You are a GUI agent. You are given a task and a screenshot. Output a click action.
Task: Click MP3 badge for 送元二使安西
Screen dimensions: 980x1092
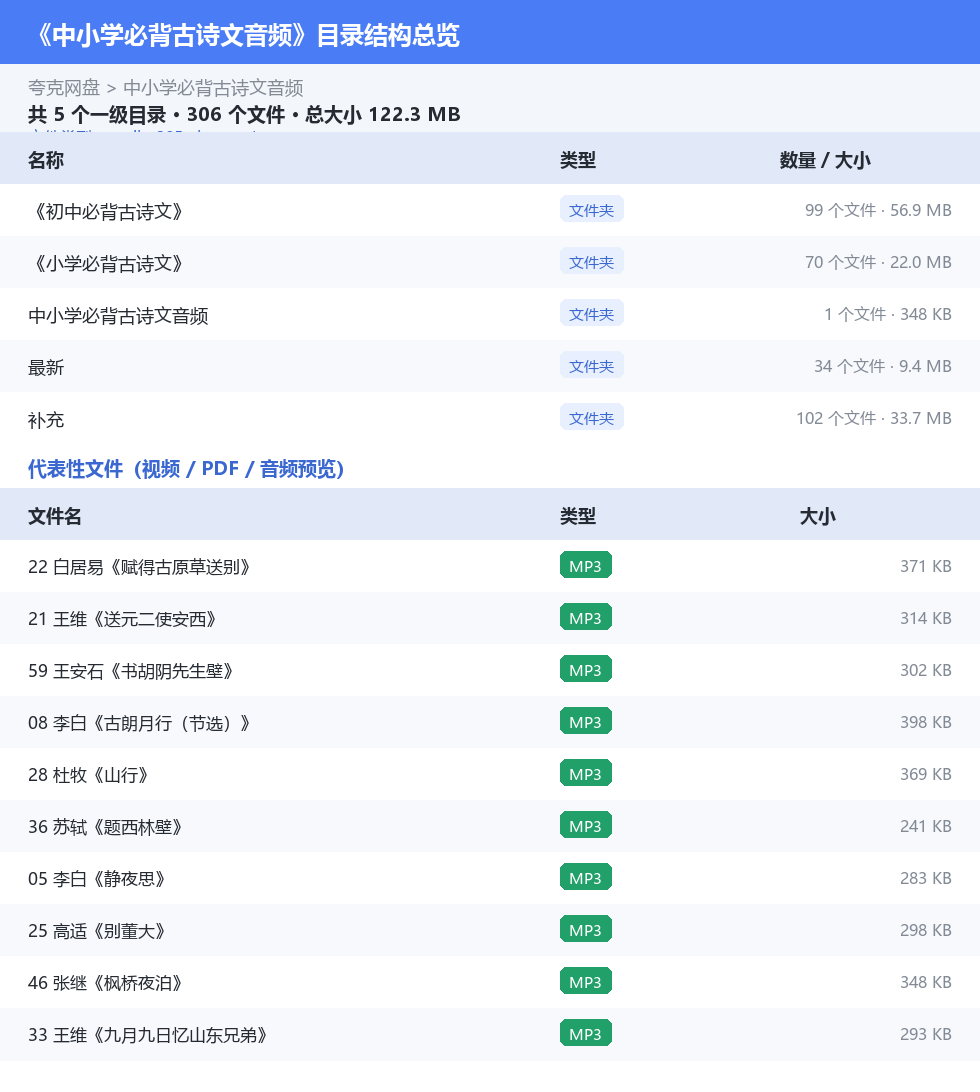coord(586,618)
